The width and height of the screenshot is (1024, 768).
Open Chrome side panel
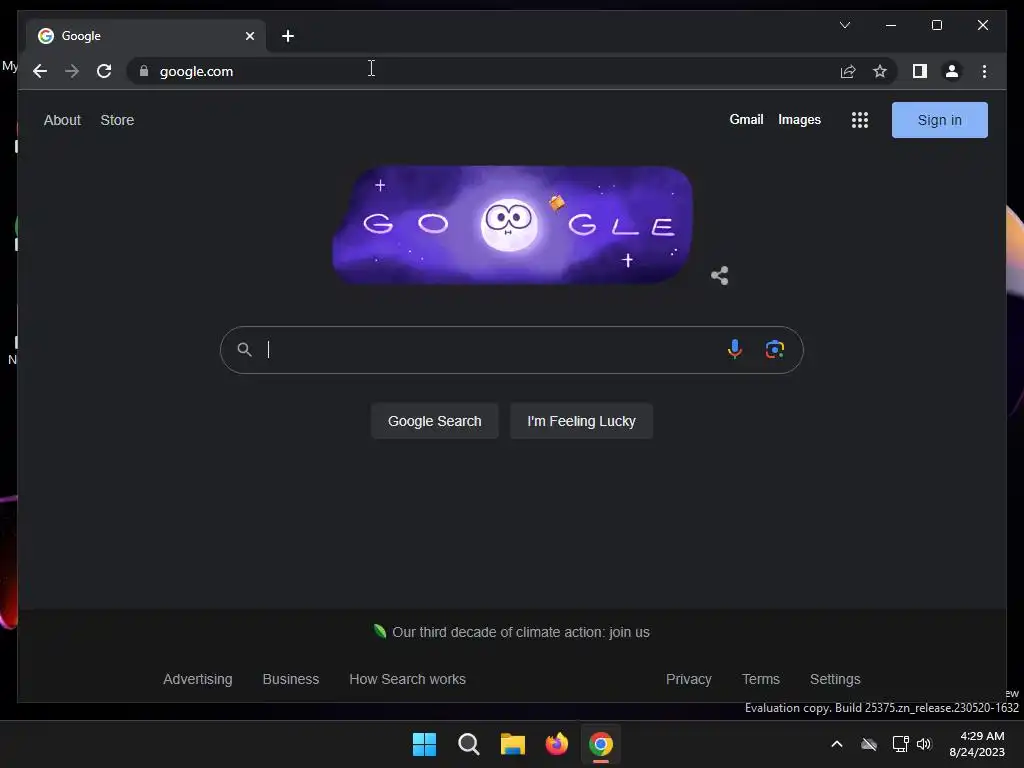[920, 71]
